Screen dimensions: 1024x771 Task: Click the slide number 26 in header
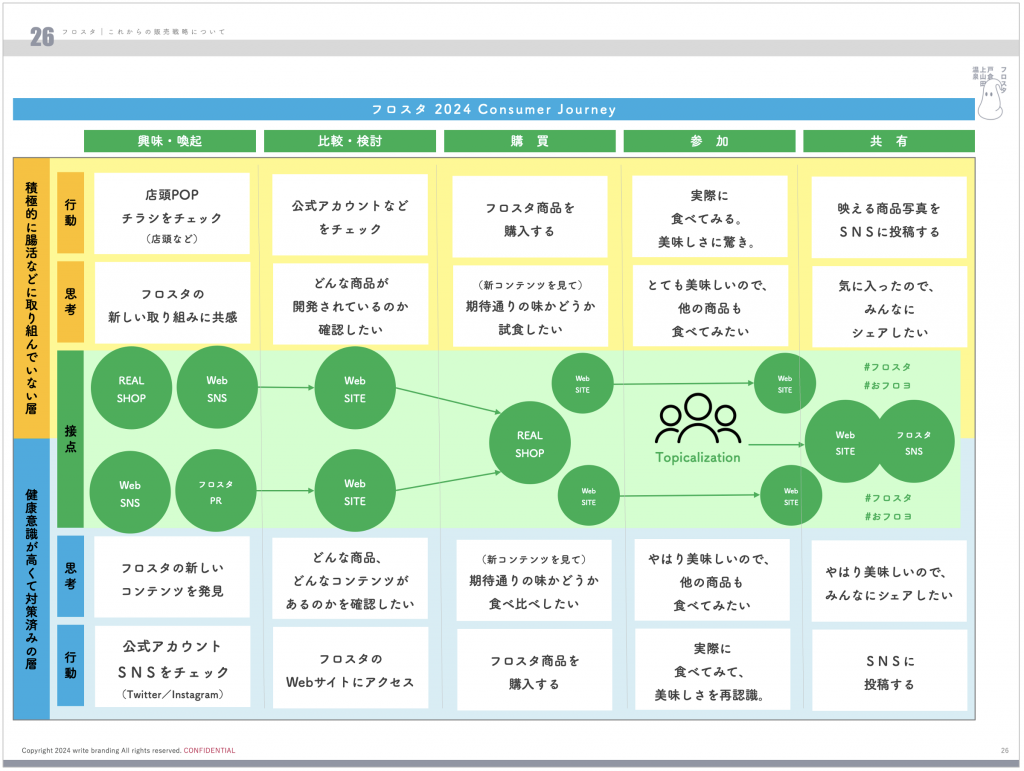click(x=41, y=38)
